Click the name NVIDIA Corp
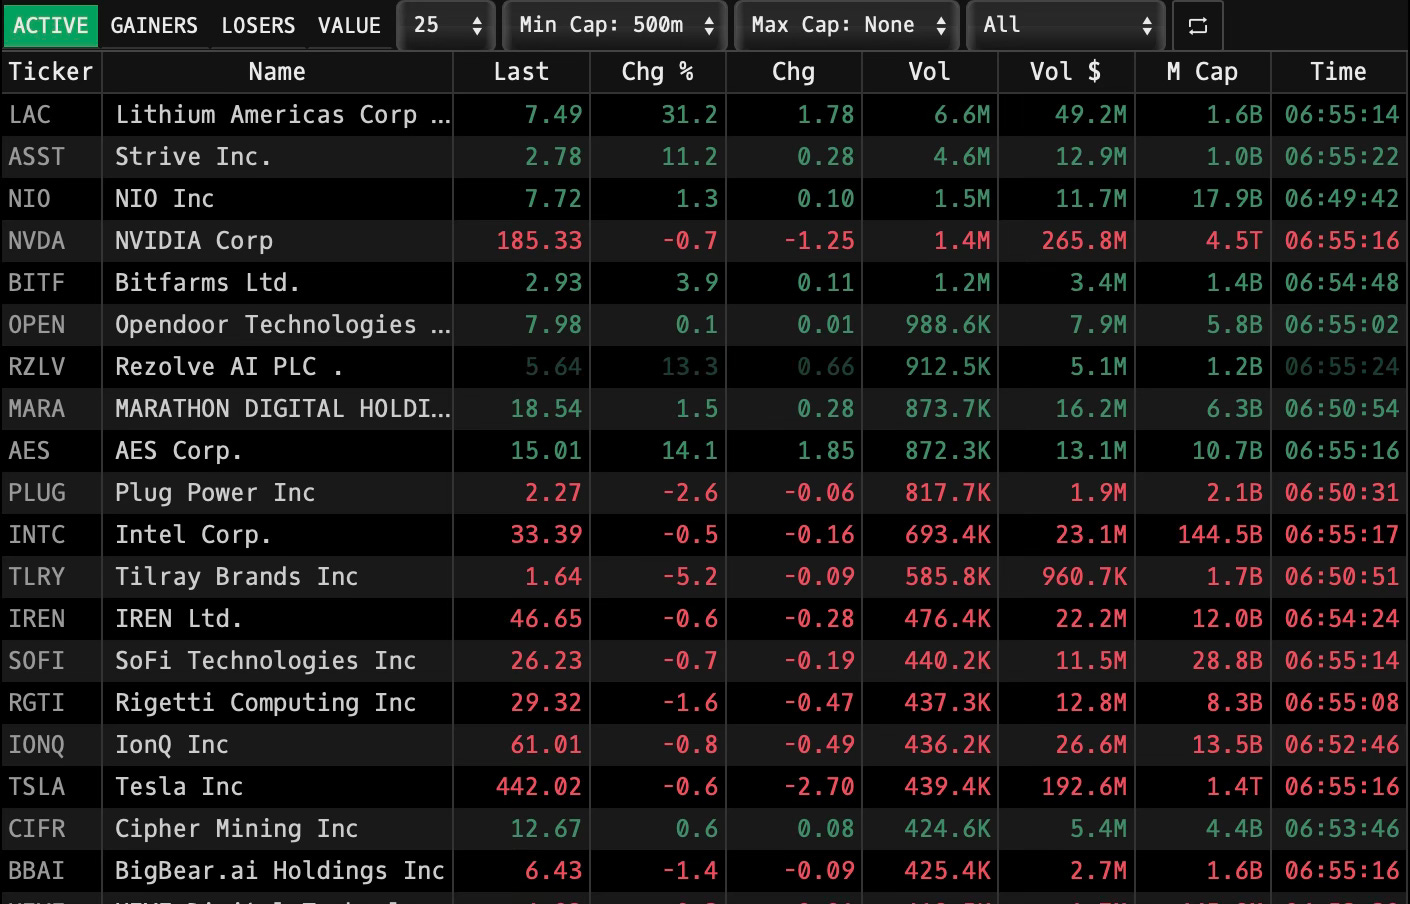 click(x=194, y=241)
